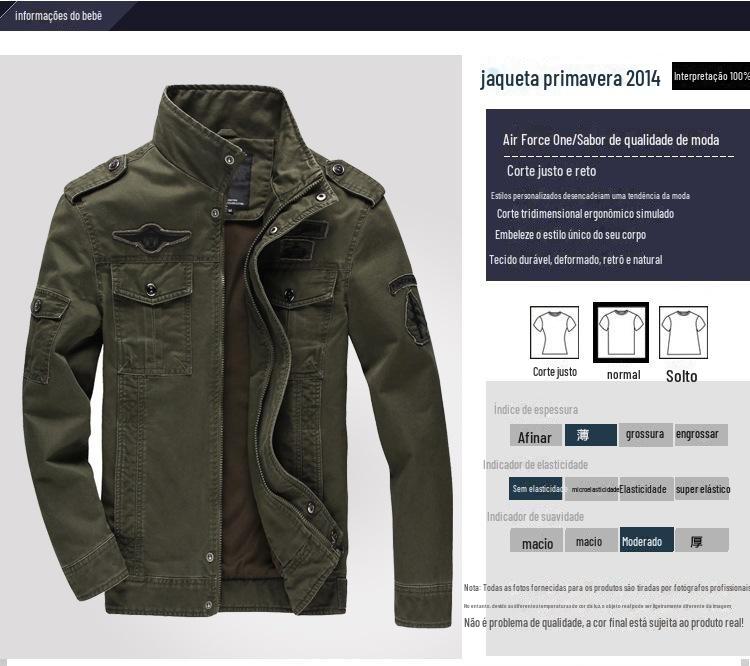
Task: Choose the grossura thickness option
Action: (645, 435)
